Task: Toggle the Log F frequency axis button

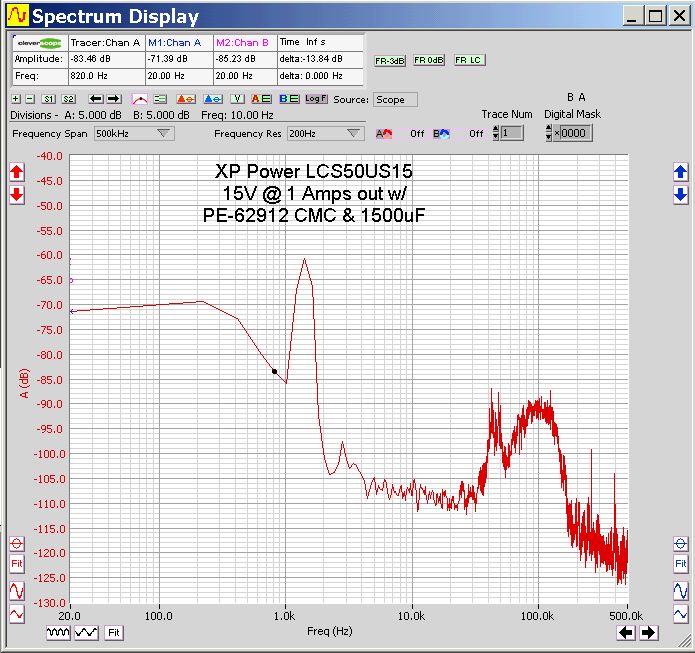Action: [x=316, y=99]
